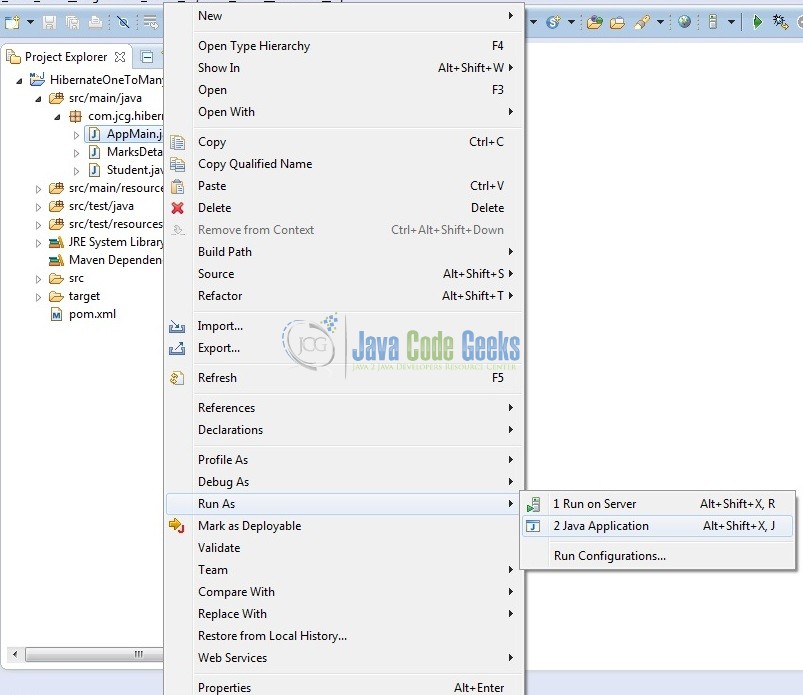
Task: Click the Print toolbar icon
Action: pyautogui.click(x=95, y=22)
